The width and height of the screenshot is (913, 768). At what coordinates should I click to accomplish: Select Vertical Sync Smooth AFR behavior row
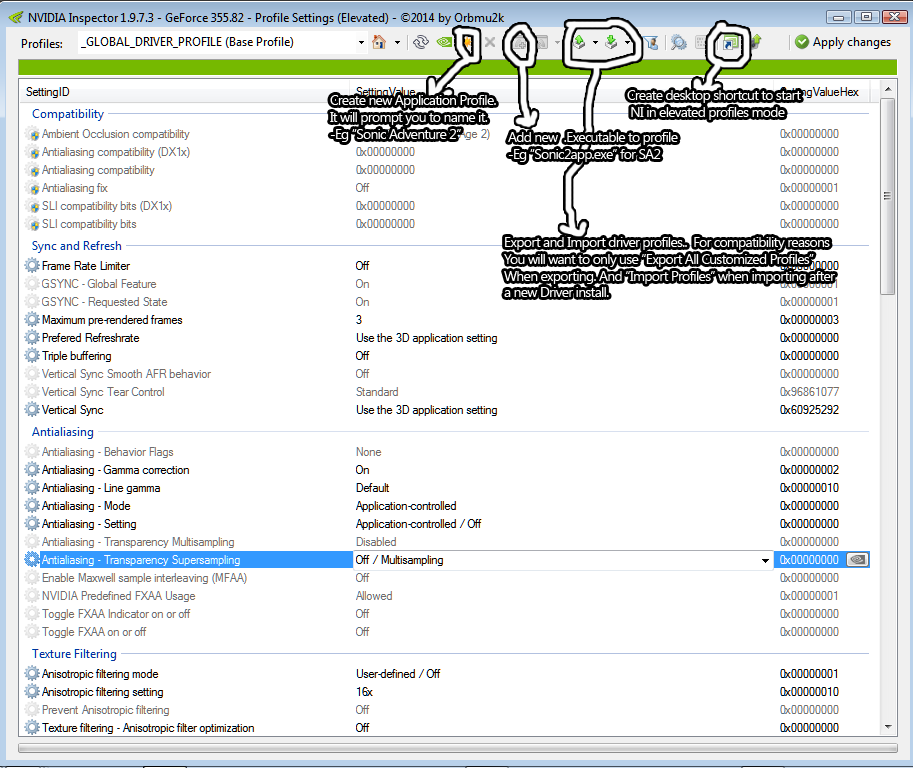126,374
